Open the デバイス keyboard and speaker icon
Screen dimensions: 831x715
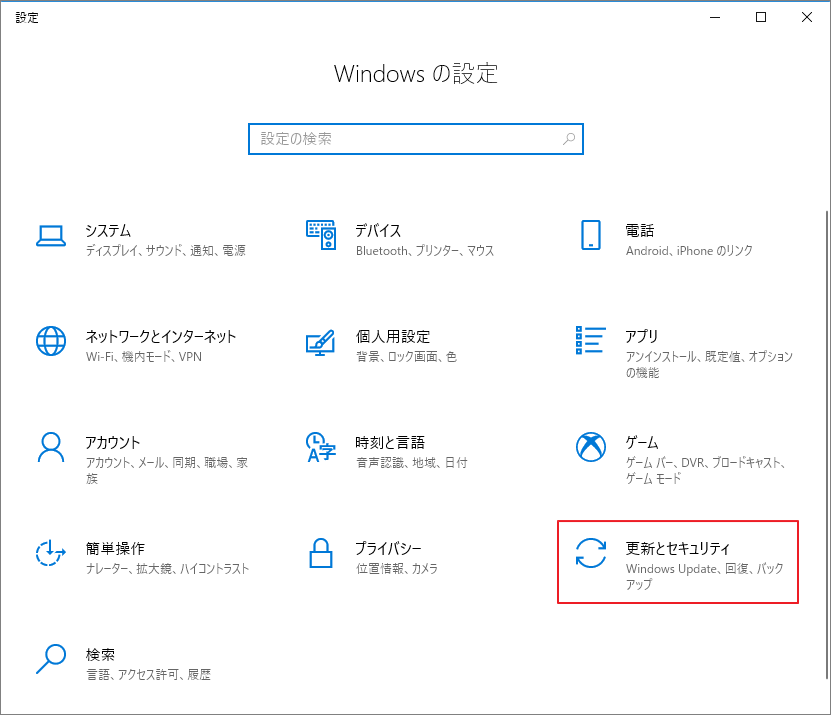tap(321, 235)
